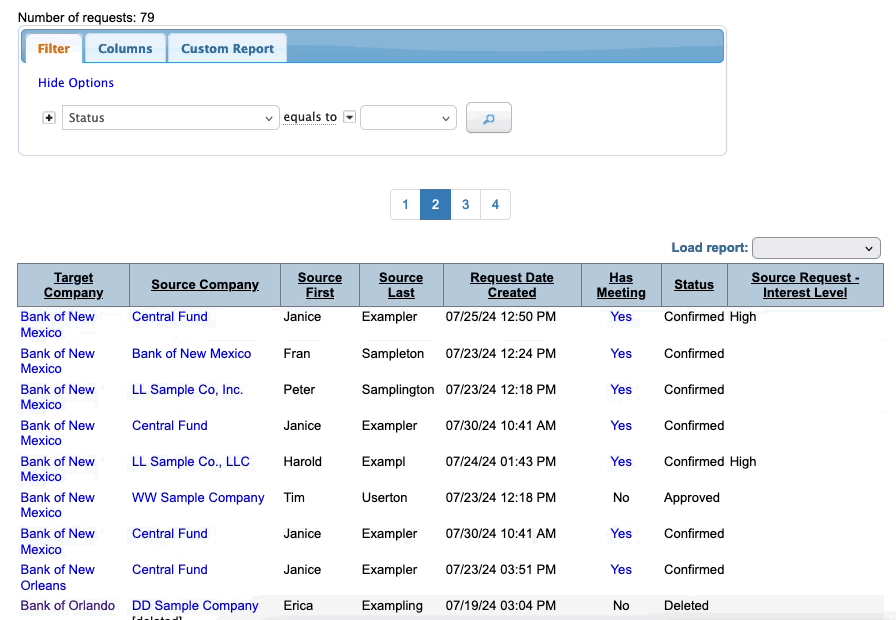Expand the filter value dropdown
Image resolution: width=896 pixels, height=620 pixels.
point(408,118)
